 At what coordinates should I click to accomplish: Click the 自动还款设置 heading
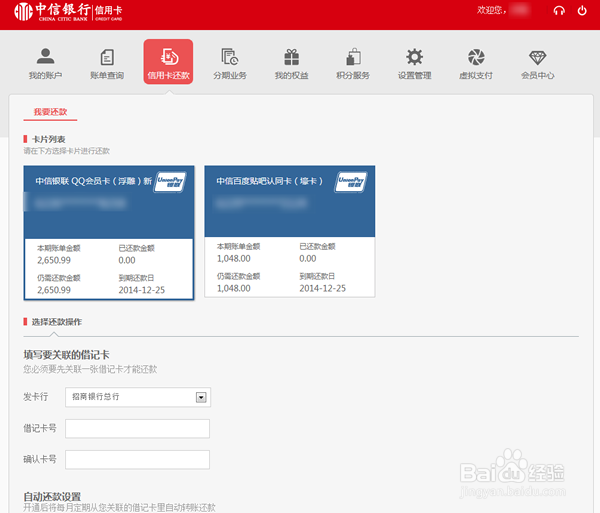click(52, 497)
